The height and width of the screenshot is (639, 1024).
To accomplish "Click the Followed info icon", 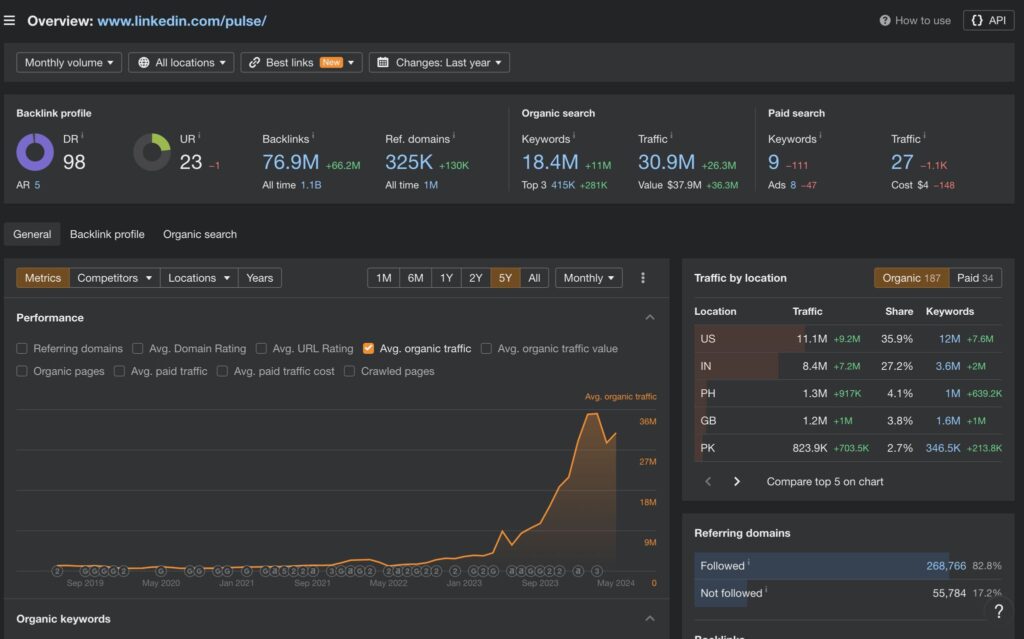I will point(748,563).
